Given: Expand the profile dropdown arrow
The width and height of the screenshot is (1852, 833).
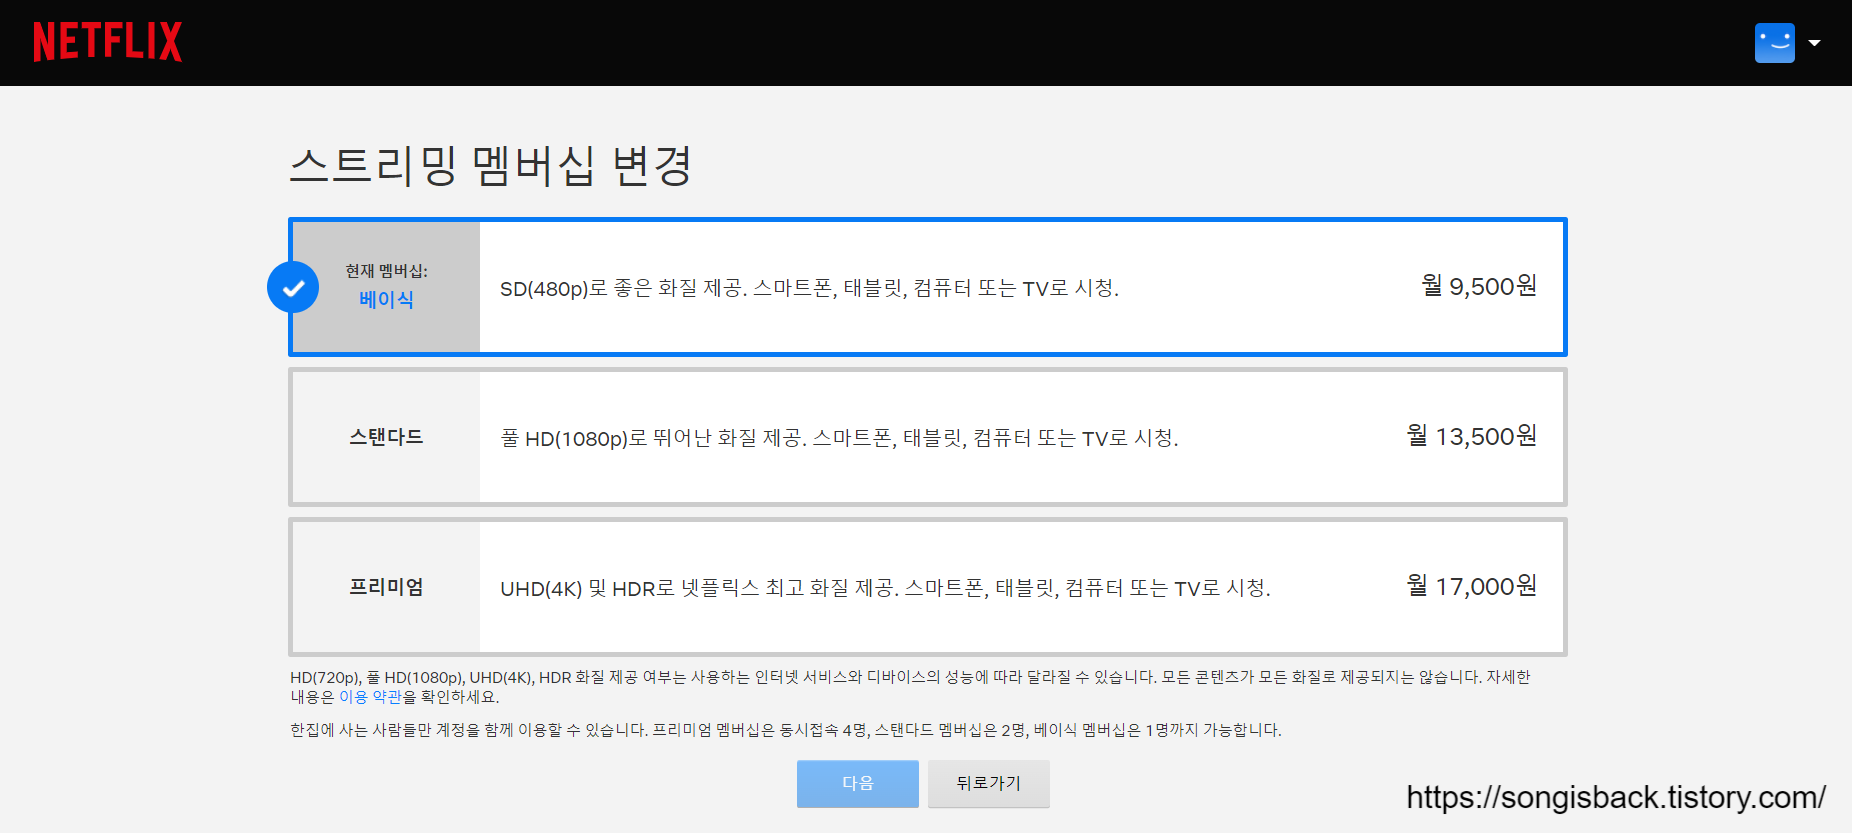Looking at the screenshot, I should [x=1814, y=43].
